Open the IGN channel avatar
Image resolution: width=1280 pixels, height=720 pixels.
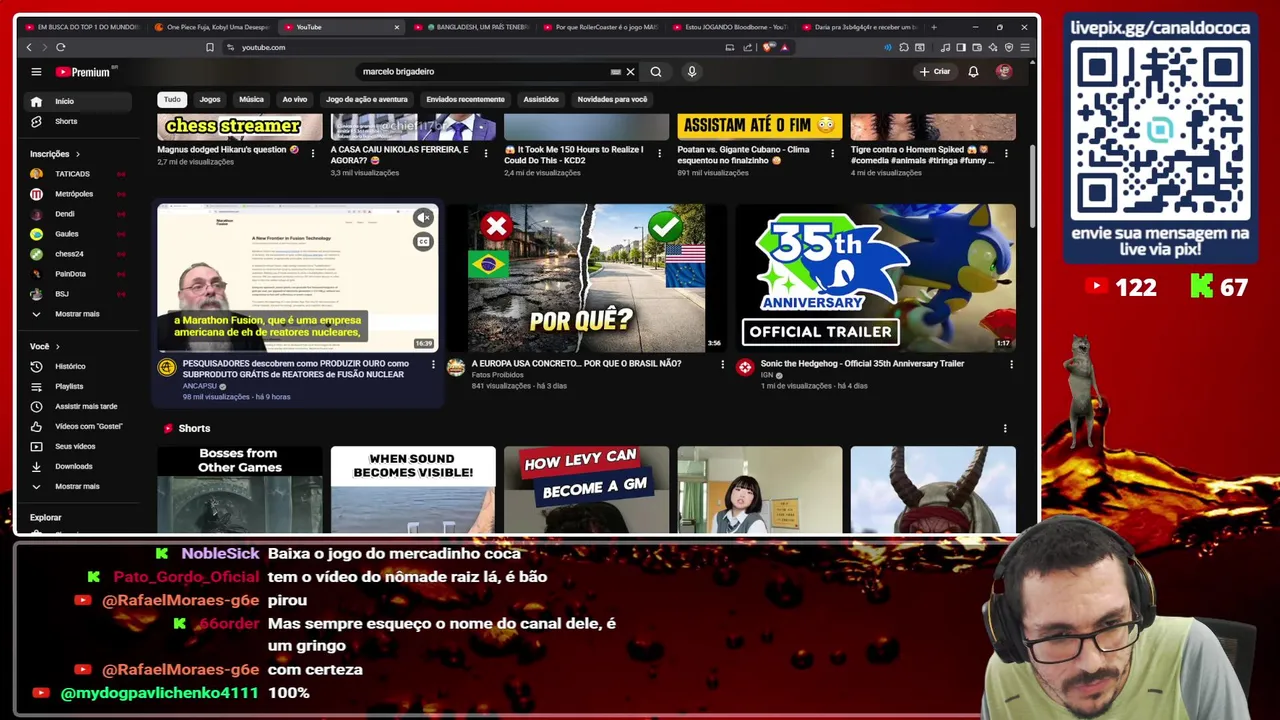click(745, 368)
